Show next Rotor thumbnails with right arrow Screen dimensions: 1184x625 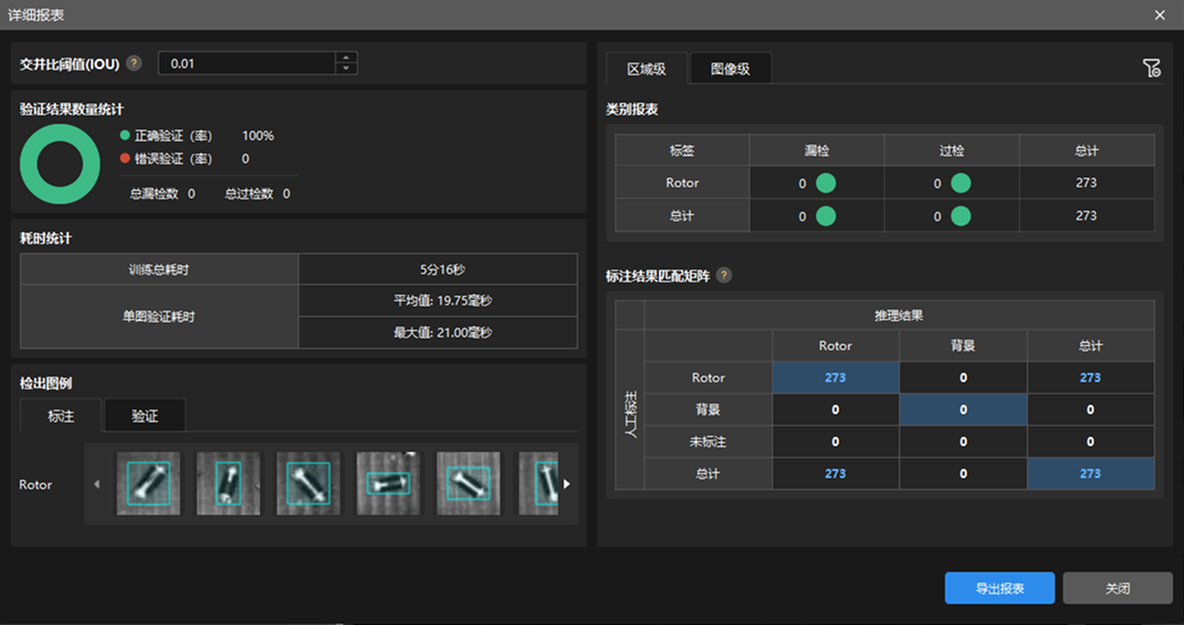click(566, 484)
